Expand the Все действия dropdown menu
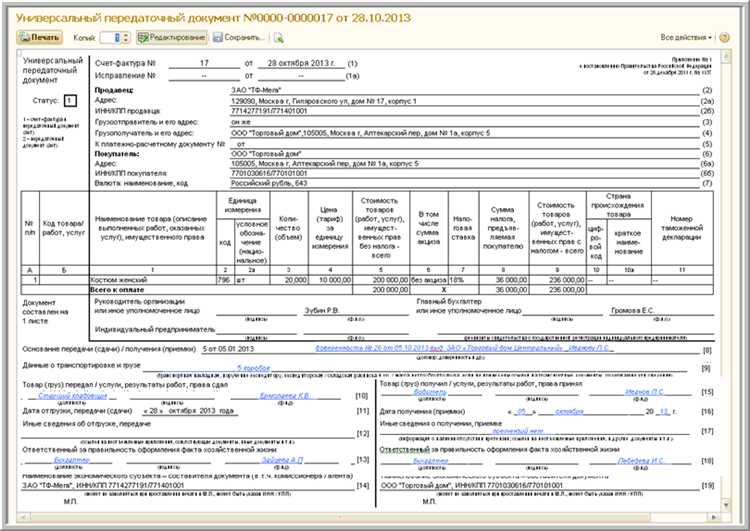Image resolution: width=750 pixels, height=531 pixels. point(687,37)
